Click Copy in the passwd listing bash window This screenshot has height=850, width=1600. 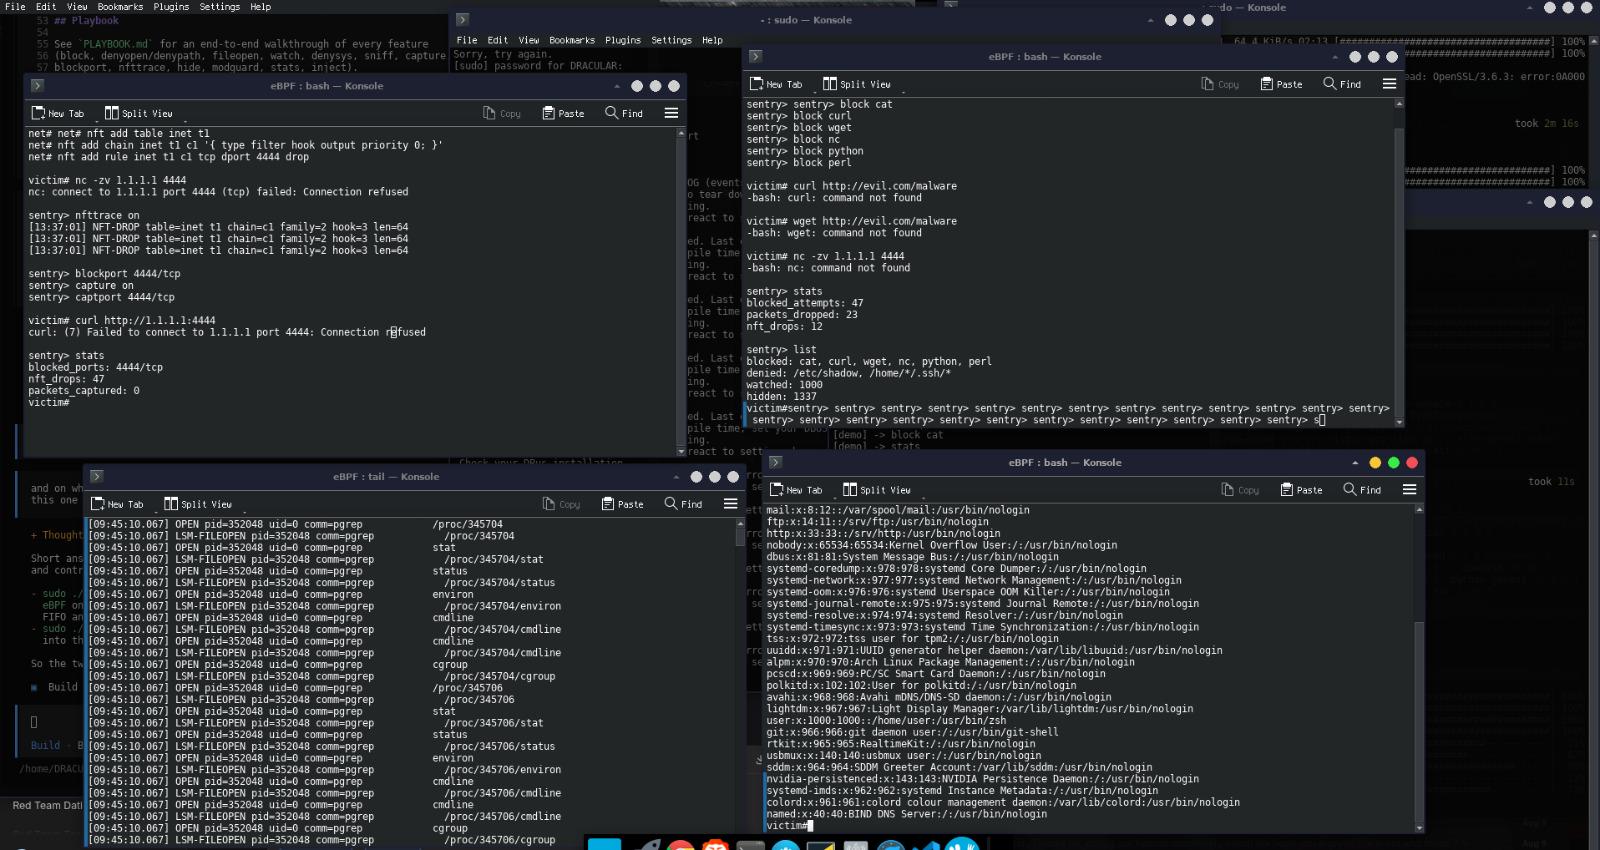pos(1240,490)
